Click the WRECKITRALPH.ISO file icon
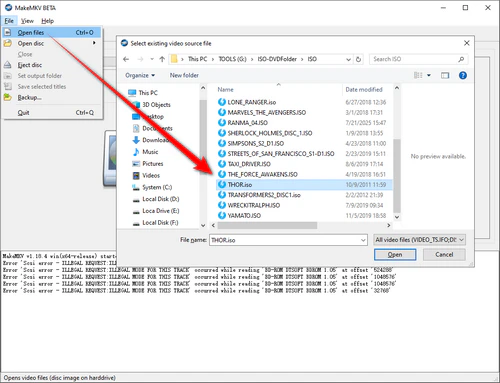Viewport: 500px width, 383px height. (x=222, y=205)
